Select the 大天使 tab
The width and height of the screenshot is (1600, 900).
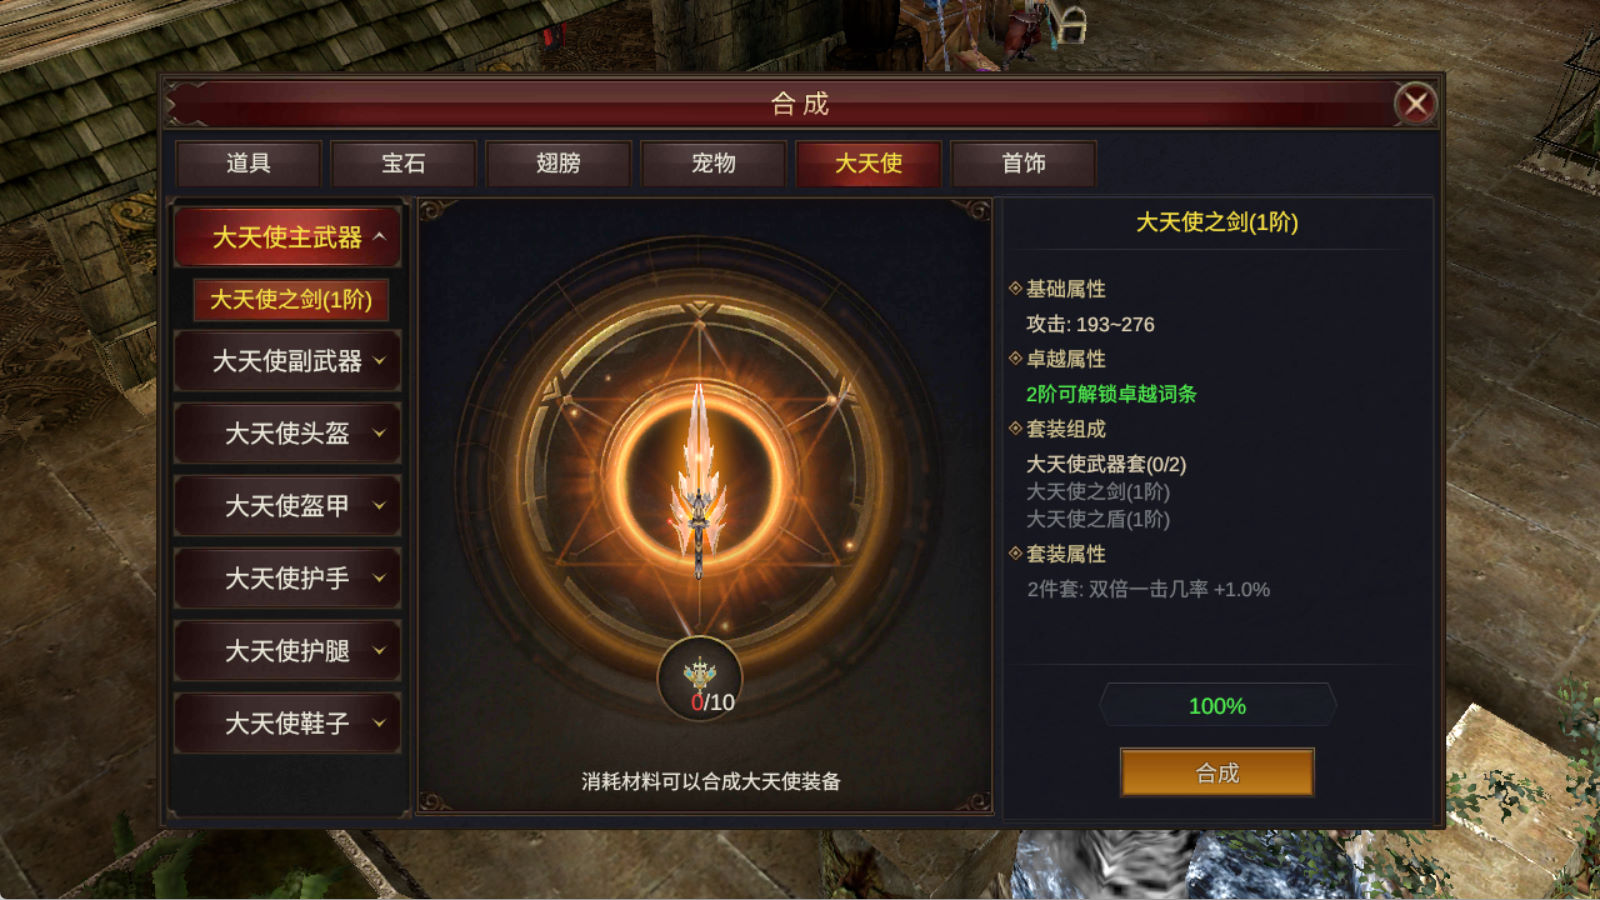click(x=868, y=163)
